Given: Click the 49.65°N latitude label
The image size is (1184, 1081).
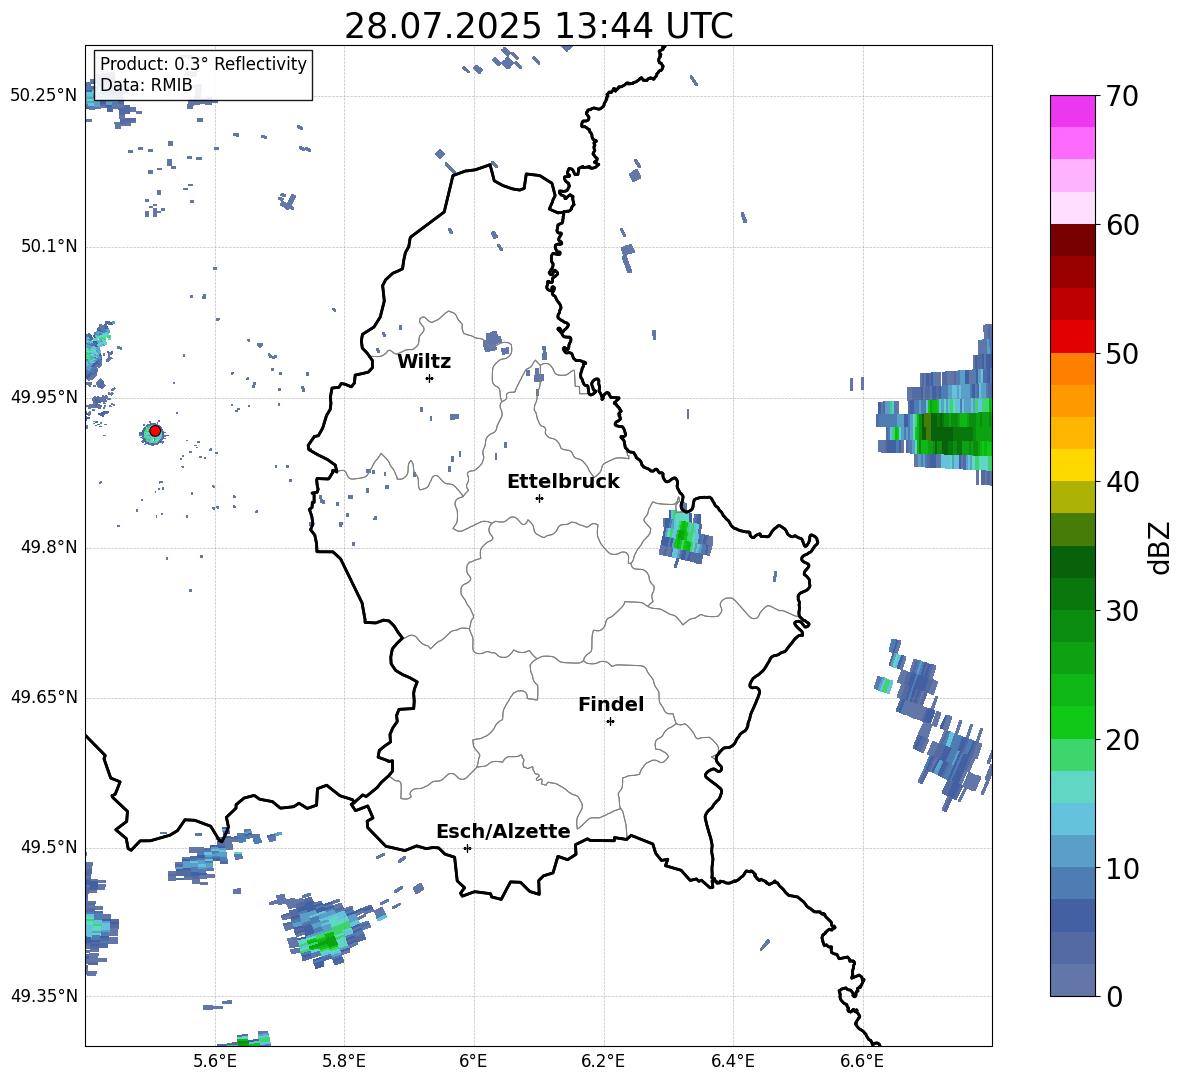Looking at the screenshot, I should 44,697.
